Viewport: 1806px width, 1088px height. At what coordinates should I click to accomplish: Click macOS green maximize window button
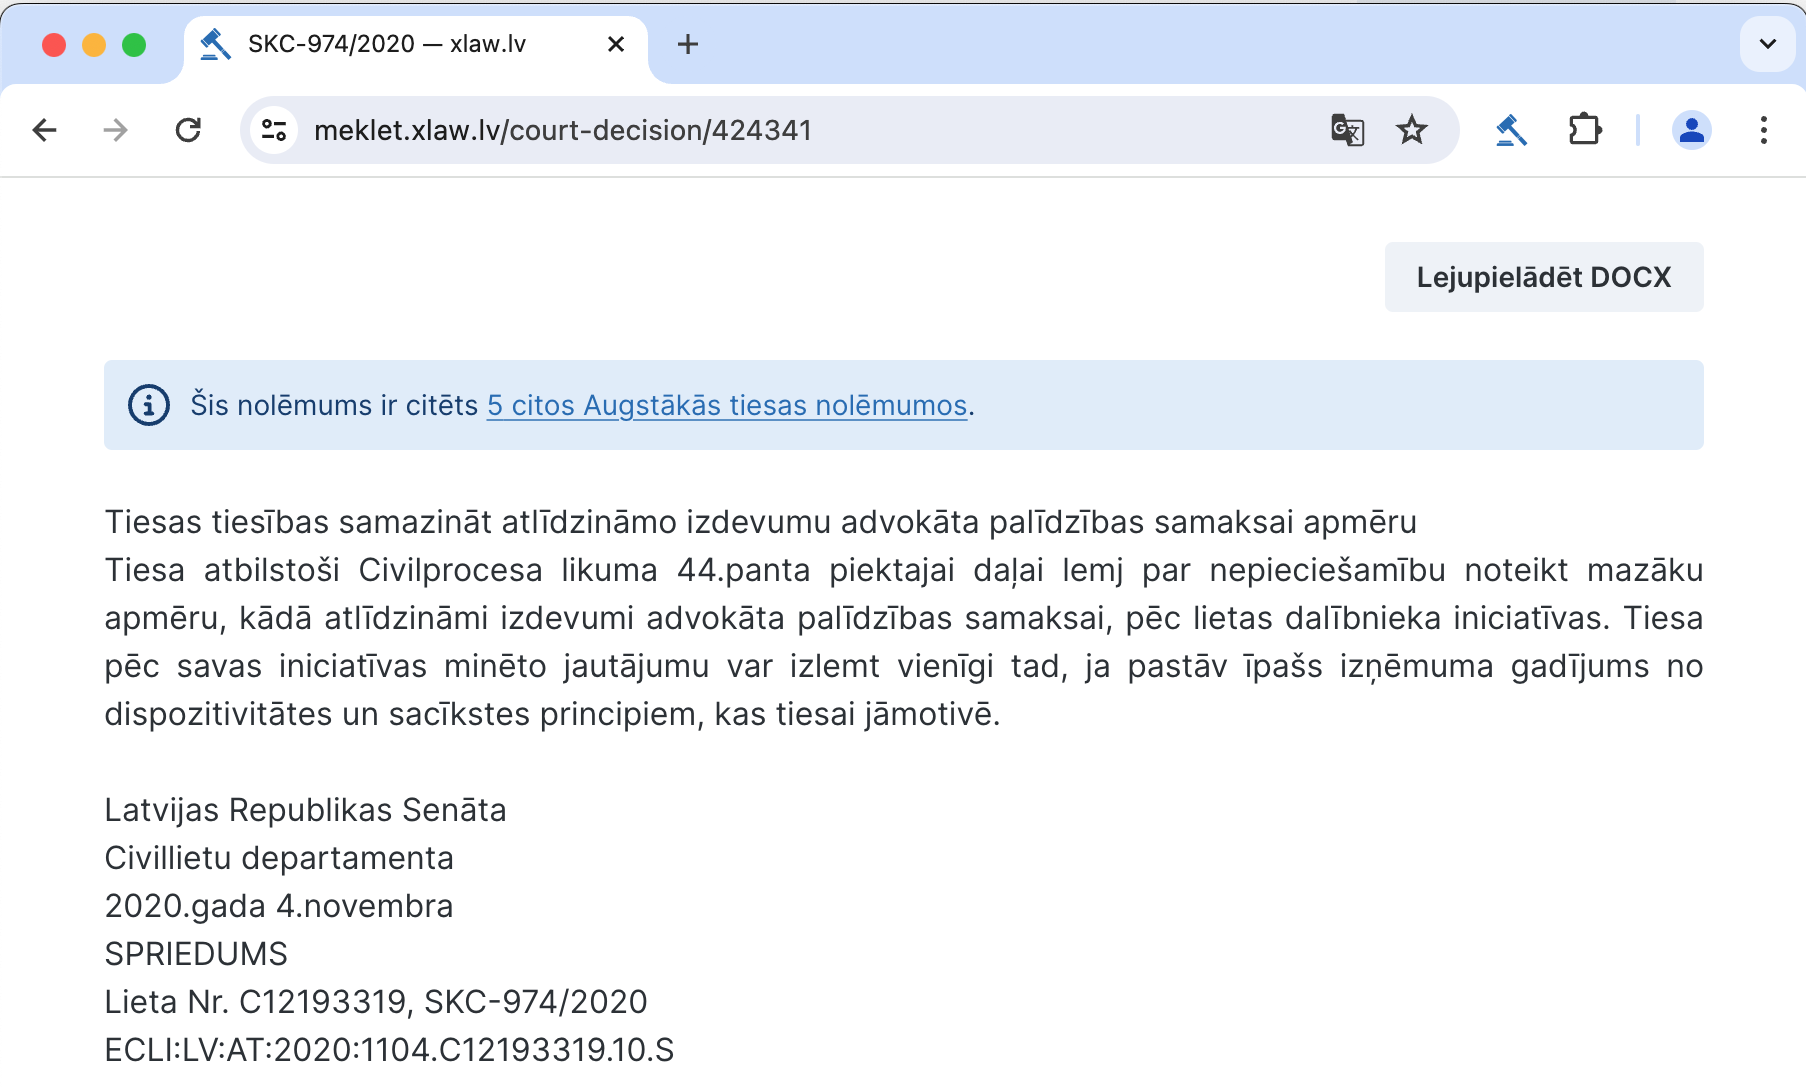134,45
